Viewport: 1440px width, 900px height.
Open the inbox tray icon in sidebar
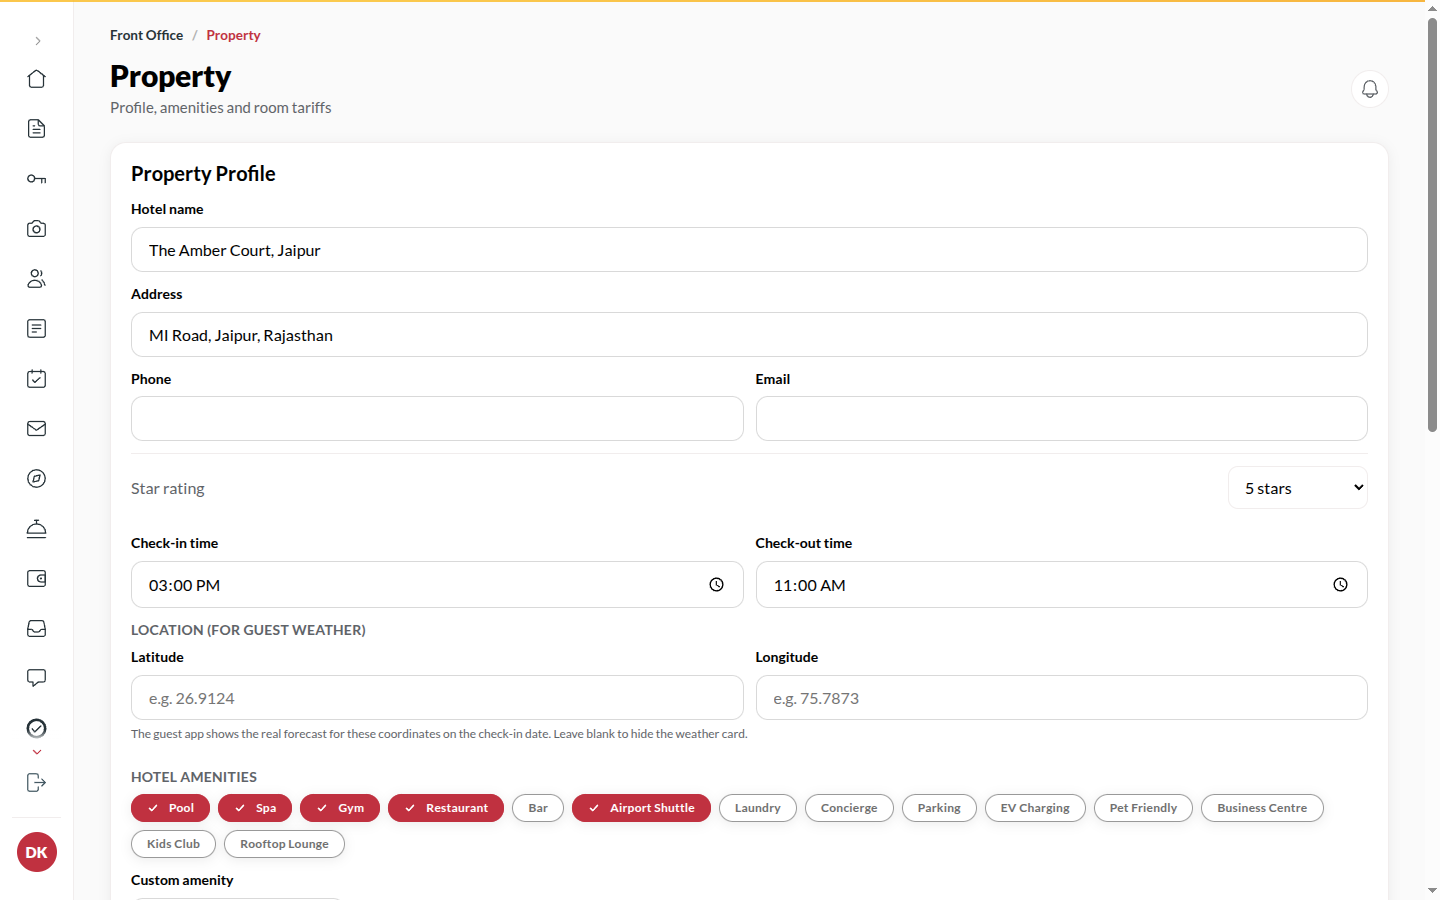tap(37, 629)
